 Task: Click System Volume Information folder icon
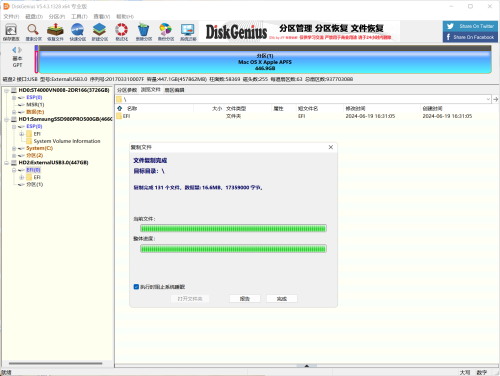coord(29,141)
